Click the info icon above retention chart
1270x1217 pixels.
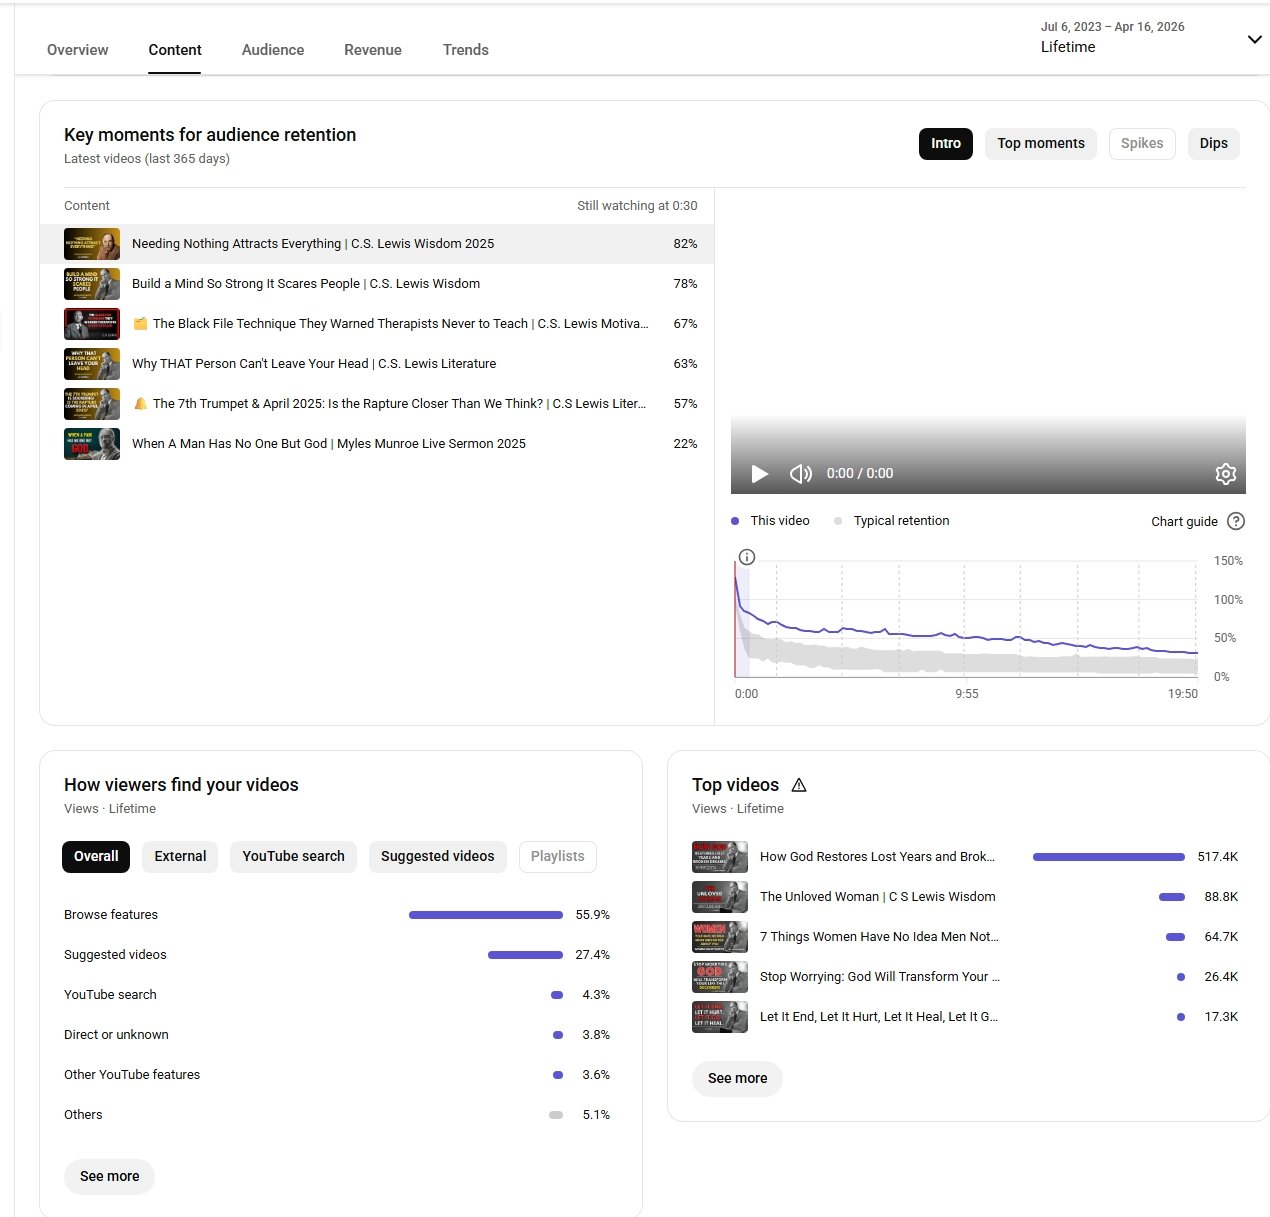746,557
